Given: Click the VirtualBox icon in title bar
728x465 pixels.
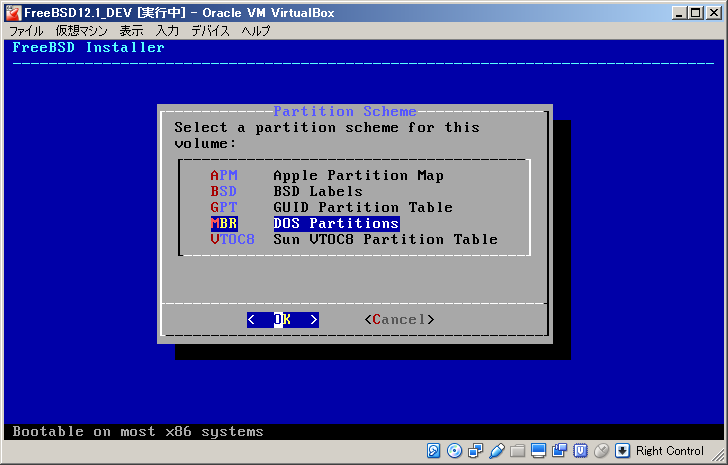Looking at the screenshot, I should 13,13.
